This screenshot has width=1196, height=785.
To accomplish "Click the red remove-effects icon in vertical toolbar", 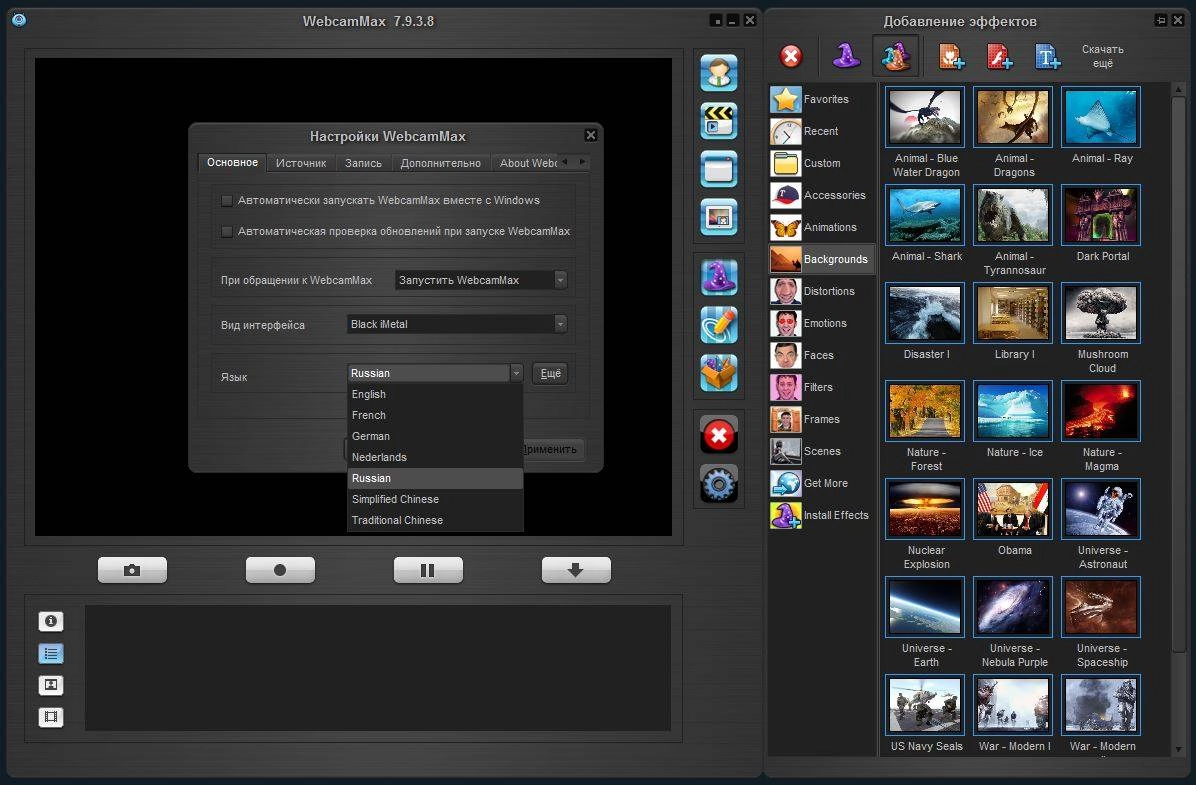I will (719, 436).
